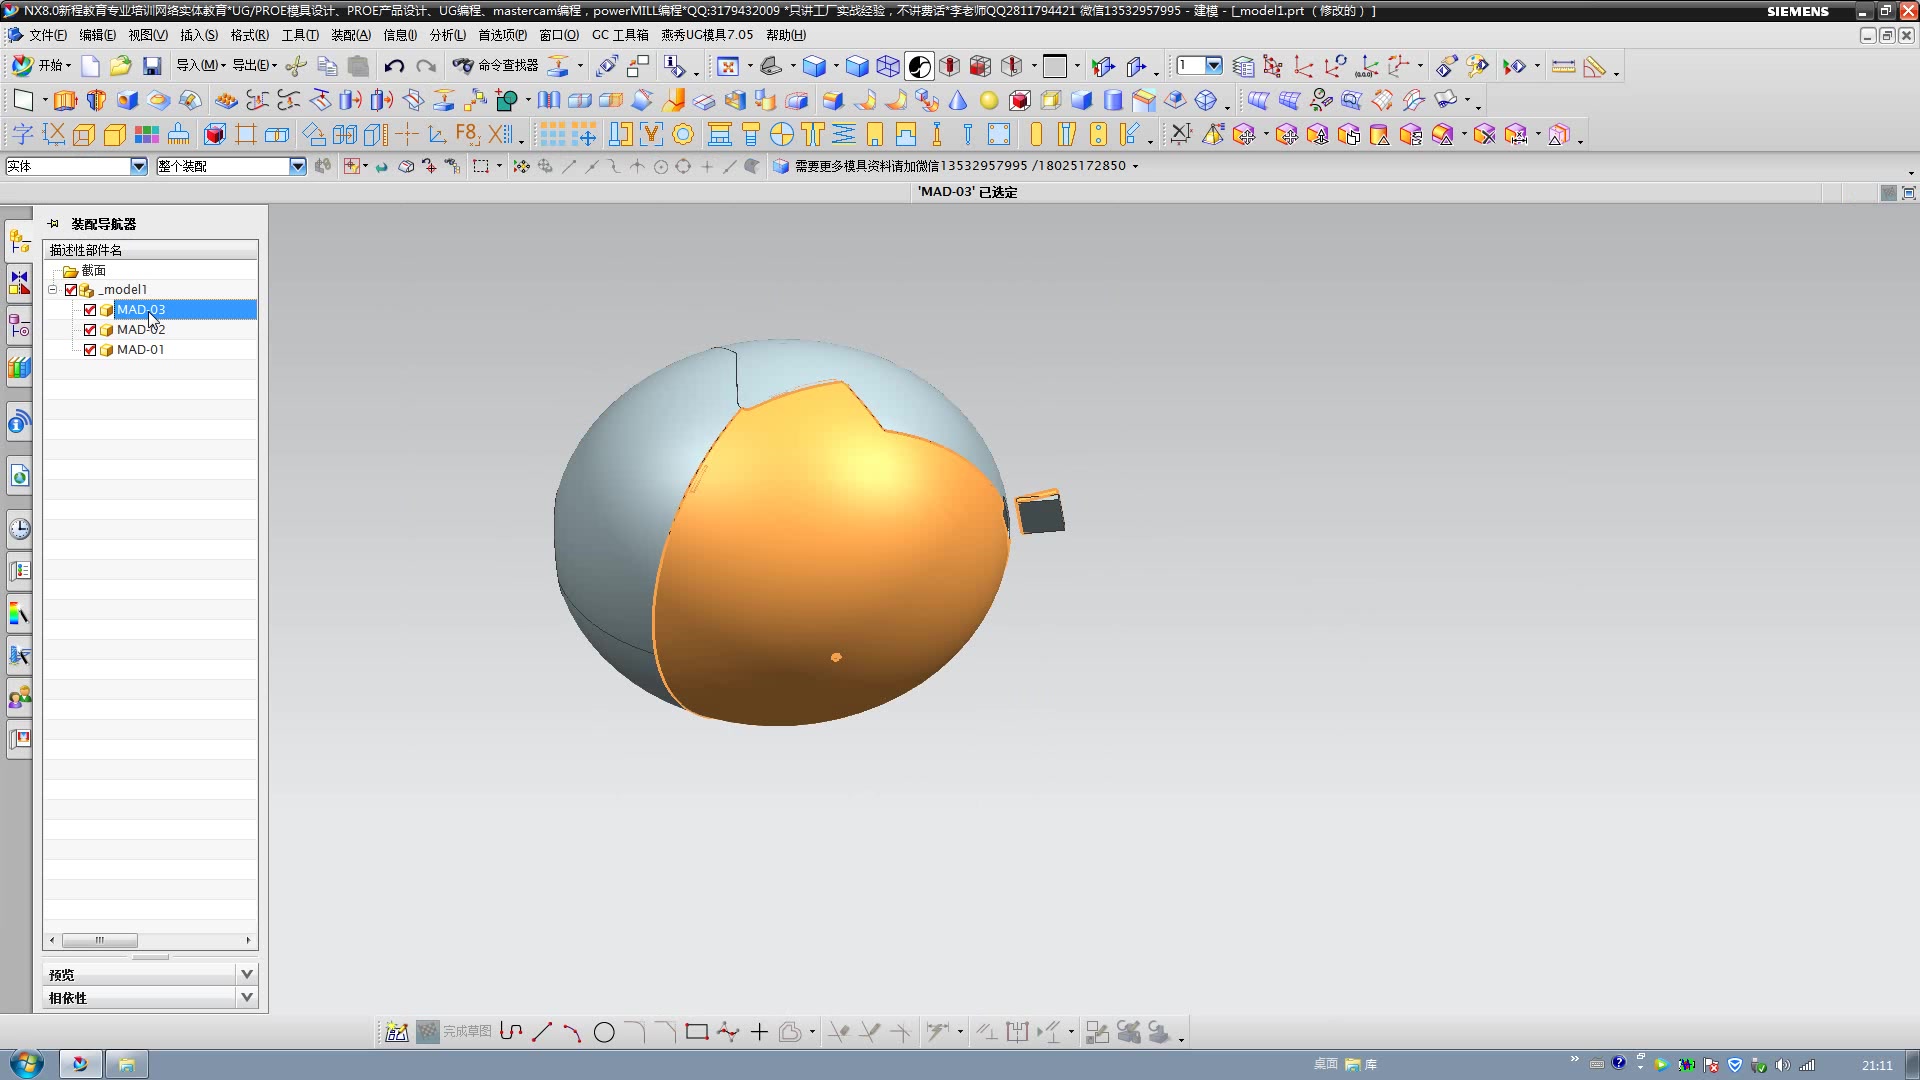Screen dimensions: 1920x1080
Task: Expand the 预览 preview panel
Action: (x=247, y=974)
